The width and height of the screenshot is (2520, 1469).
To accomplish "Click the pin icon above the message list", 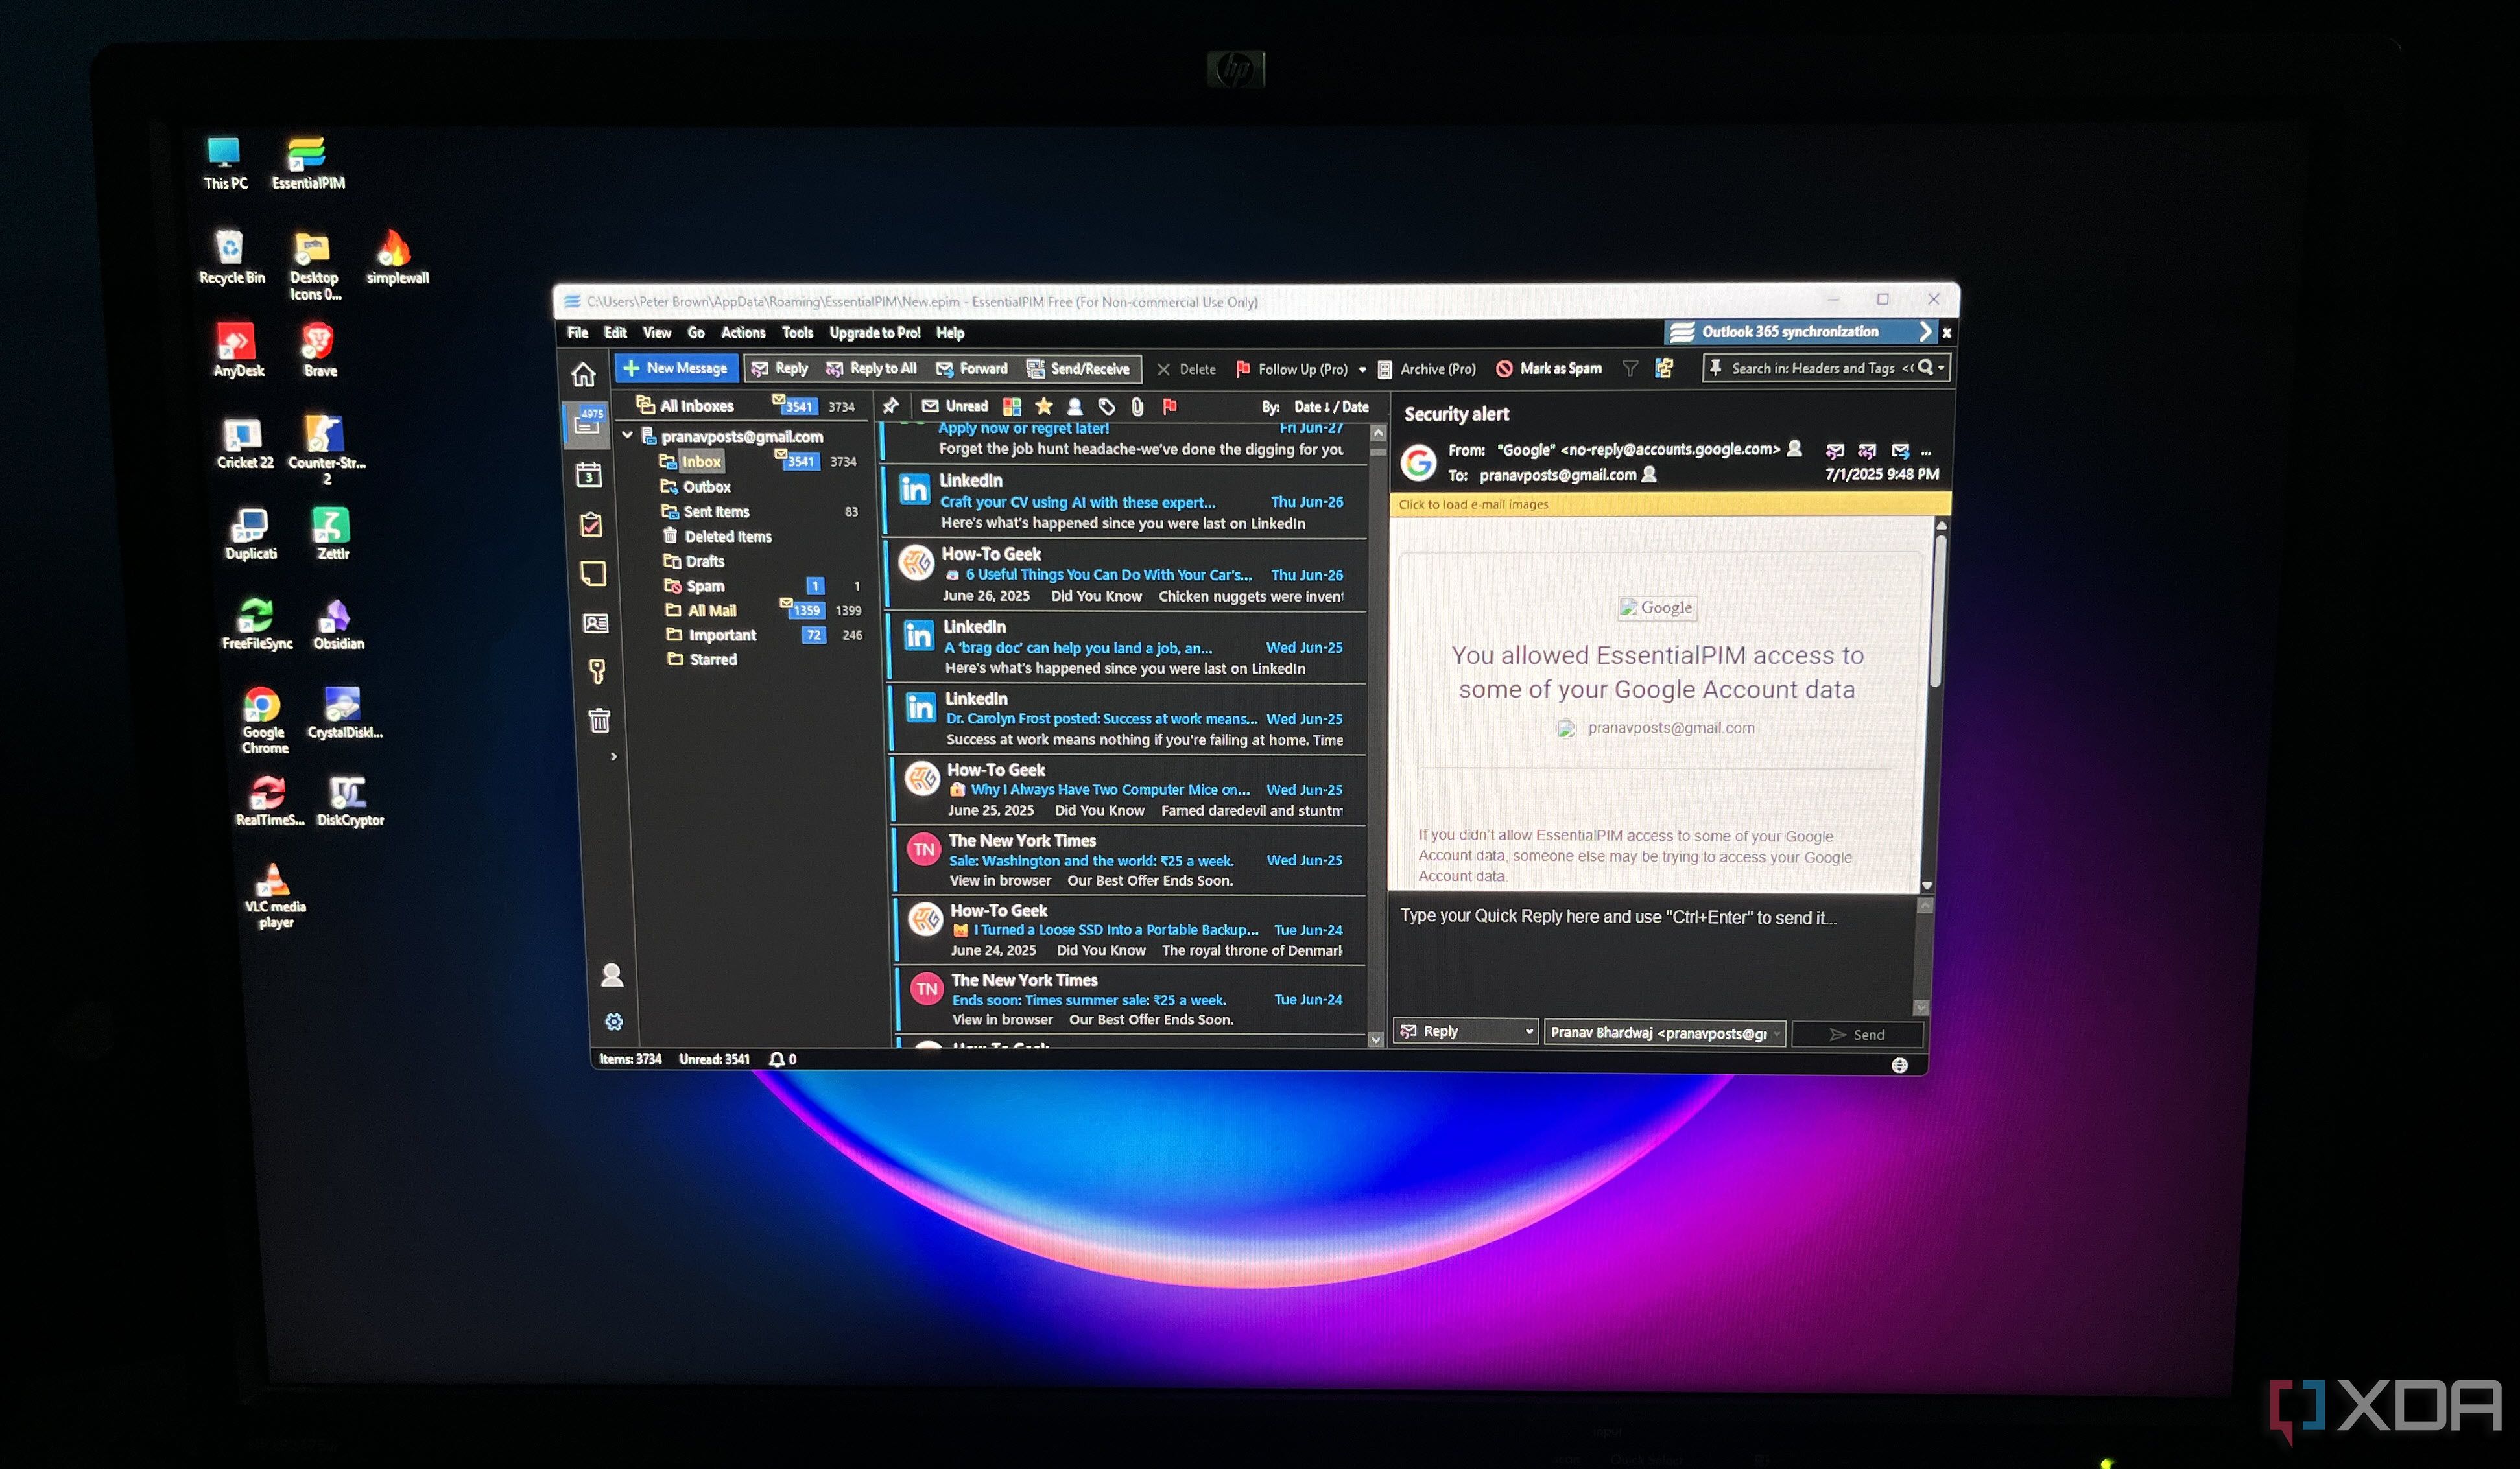I will click(890, 406).
